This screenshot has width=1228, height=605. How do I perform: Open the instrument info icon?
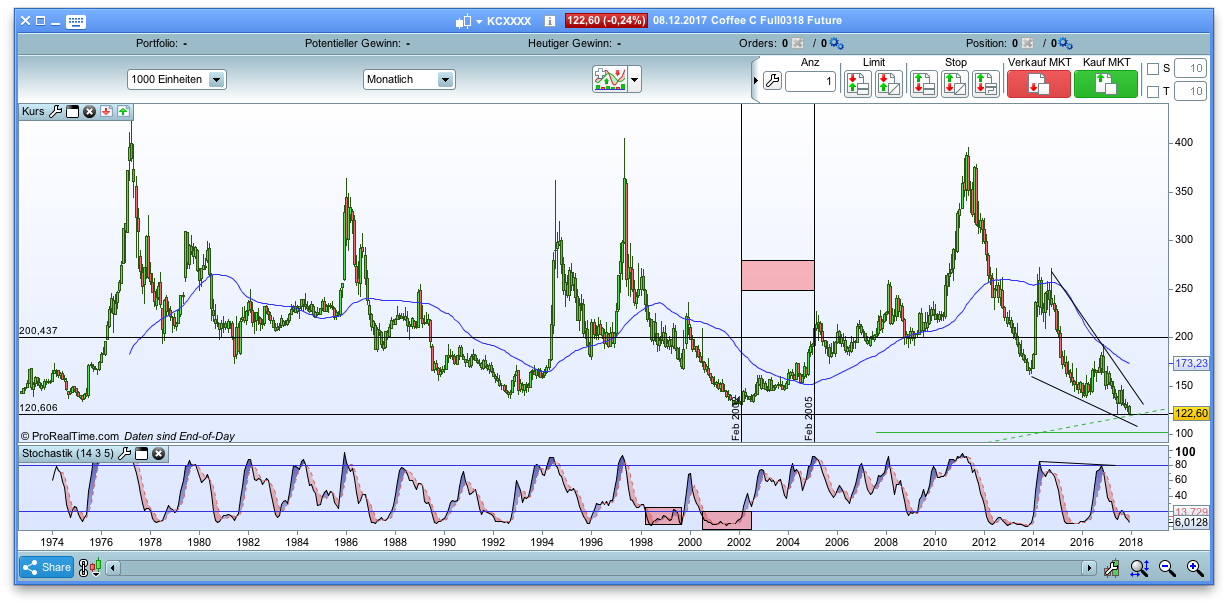tap(549, 20)
